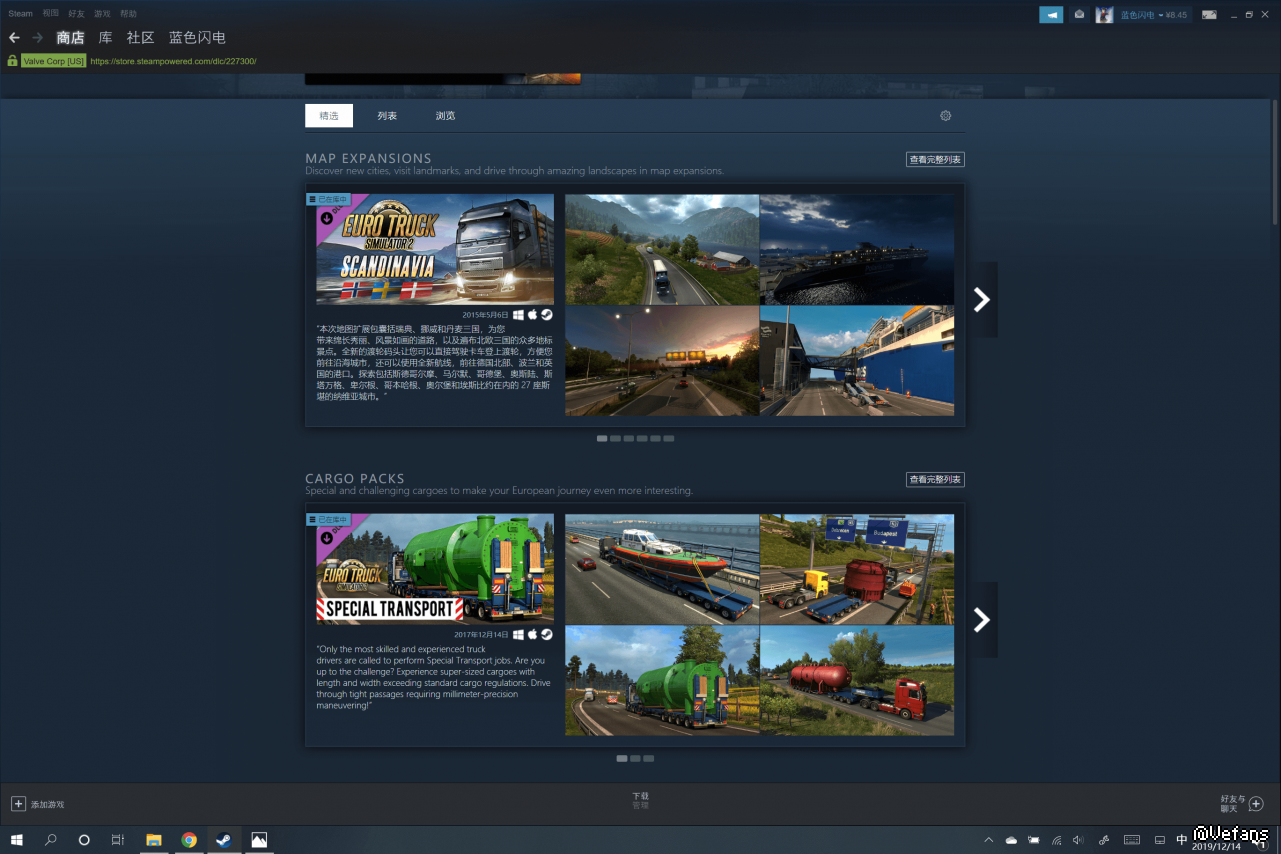Click the Apple icon under Scandinavia
The height and width of the screenshot is (854, 1281).
[533, 314]
